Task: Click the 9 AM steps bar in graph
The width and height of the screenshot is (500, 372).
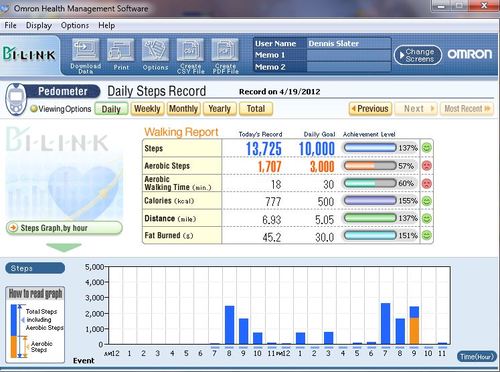Action: [x=244, y=331]
